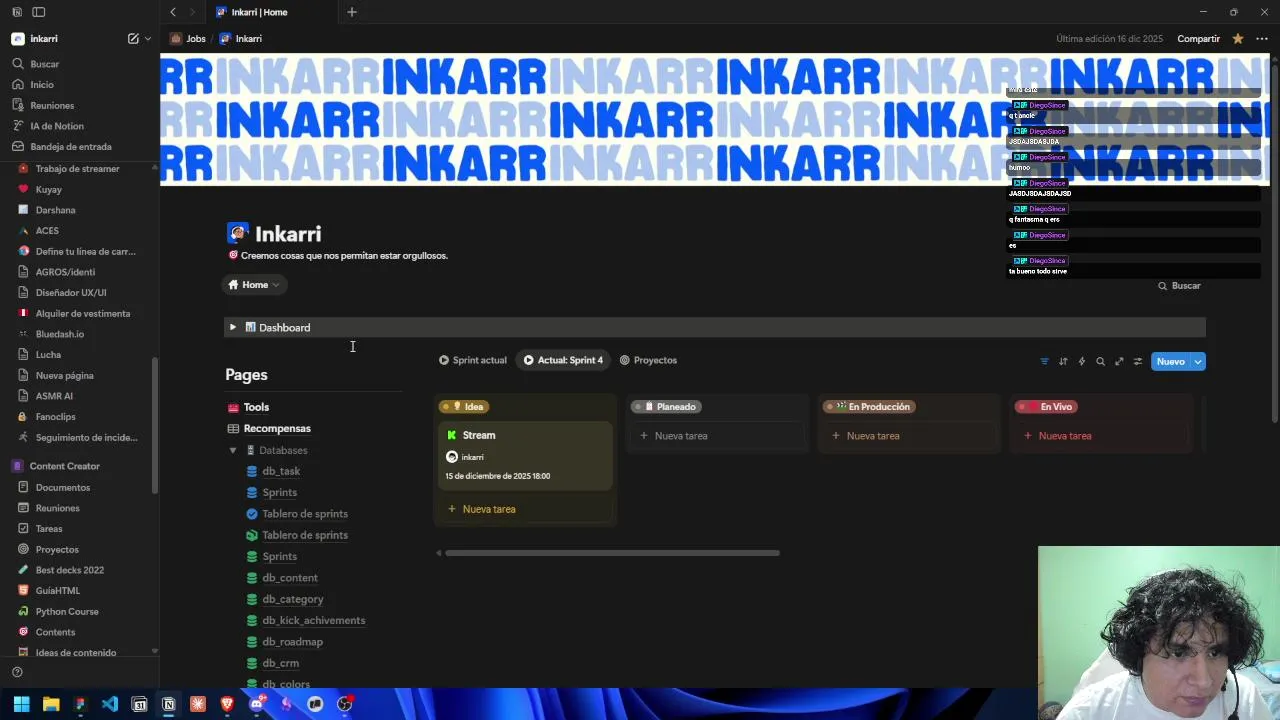Viewport: 1280px width, 720px height.
Task: Click the Buscar field at right
Action: coord(1180,286)
